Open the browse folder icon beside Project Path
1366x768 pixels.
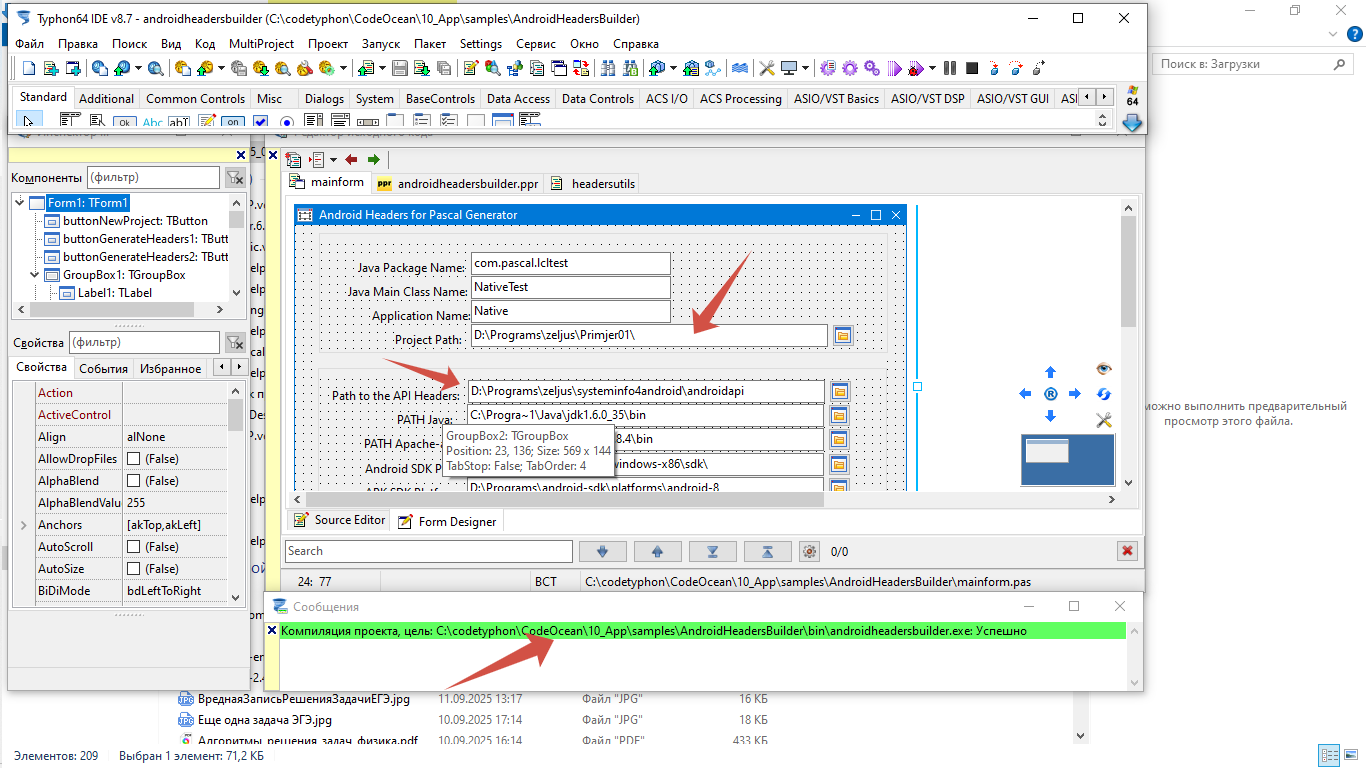[842, 336]
